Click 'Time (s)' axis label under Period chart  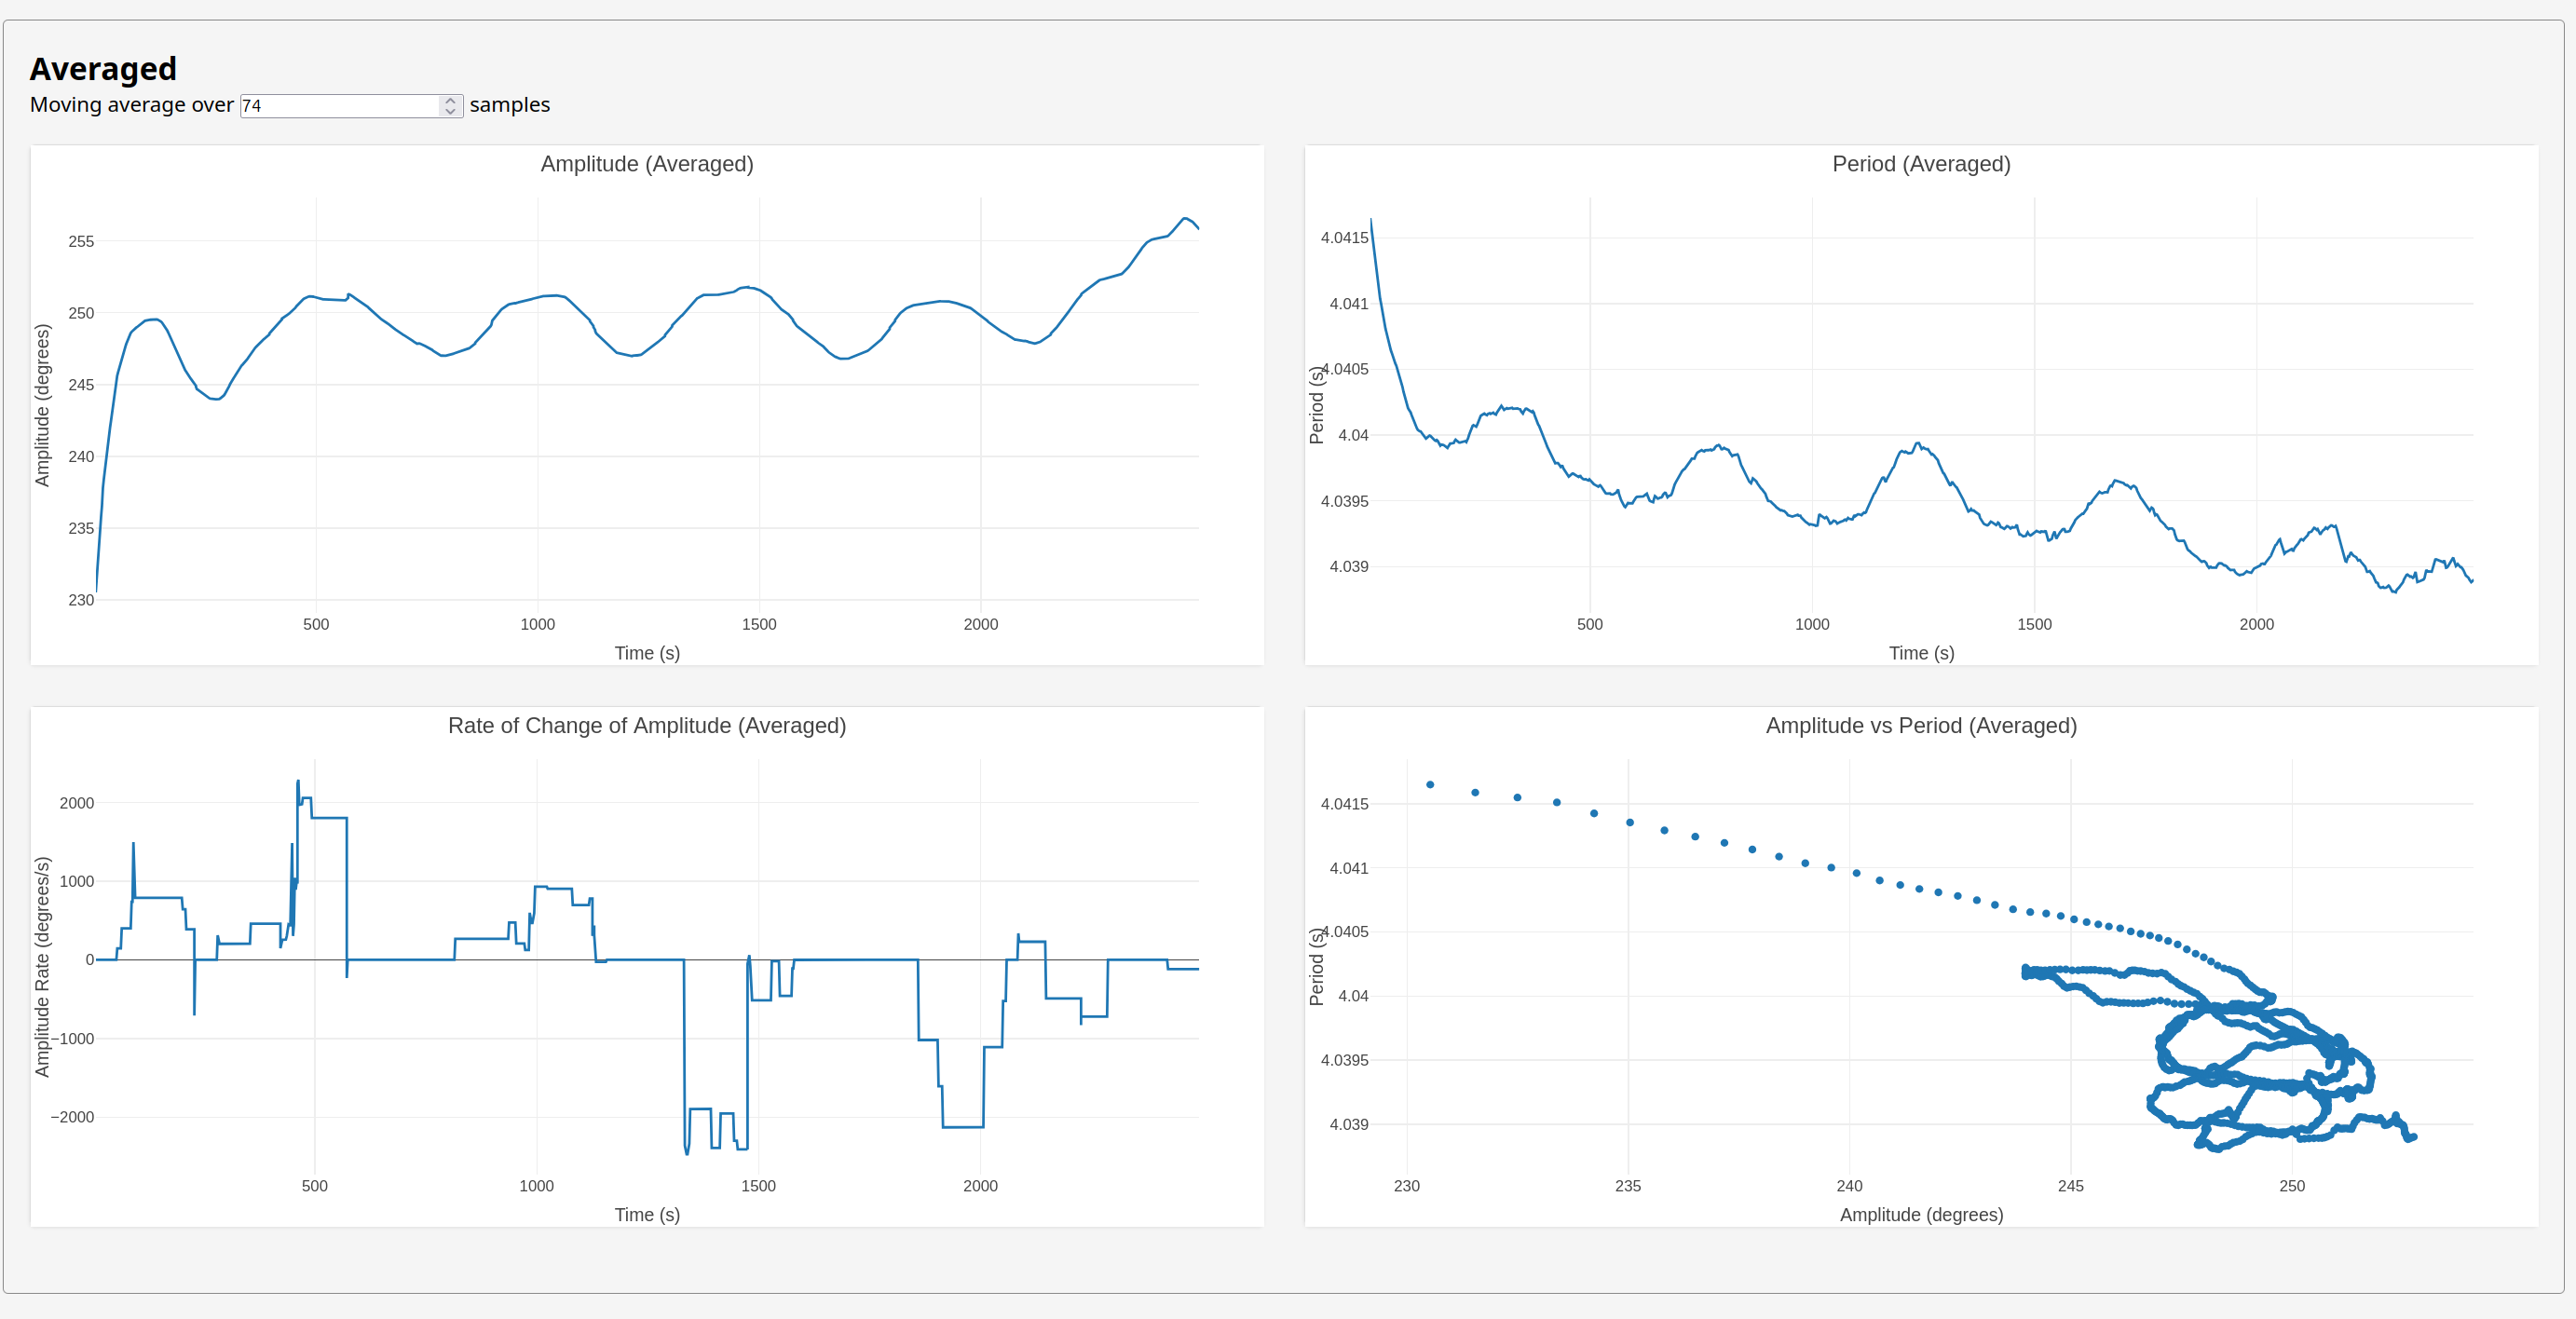click(x=1920, y=653)
